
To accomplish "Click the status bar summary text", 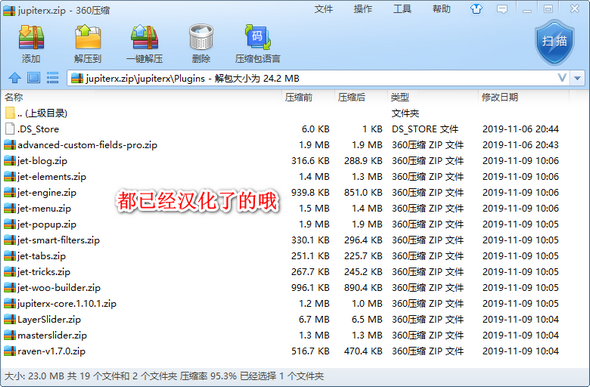I will coord(164,376).
